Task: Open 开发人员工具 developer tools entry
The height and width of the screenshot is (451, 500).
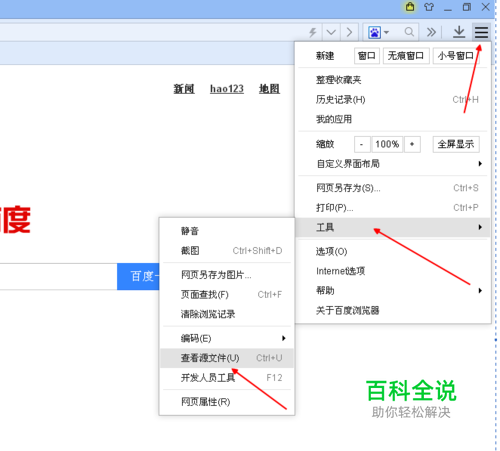Action: (227, 378)
